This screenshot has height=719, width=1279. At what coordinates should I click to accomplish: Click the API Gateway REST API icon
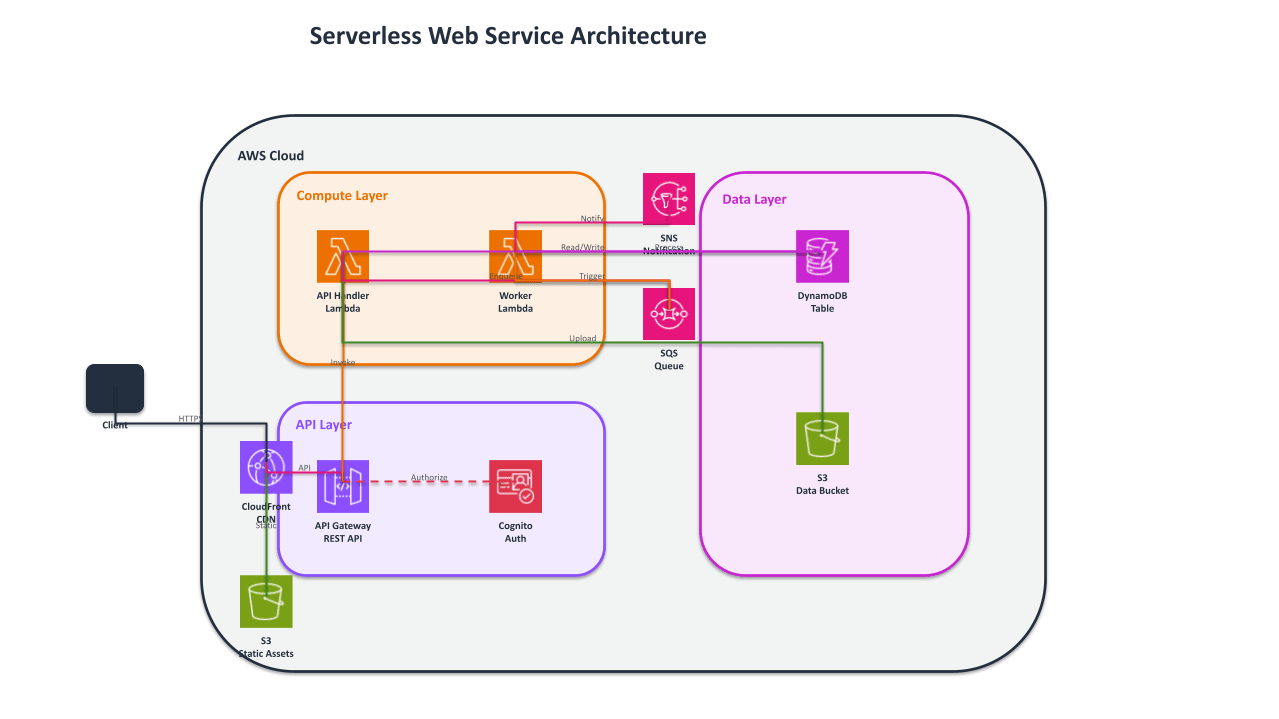tap(342, 486)
